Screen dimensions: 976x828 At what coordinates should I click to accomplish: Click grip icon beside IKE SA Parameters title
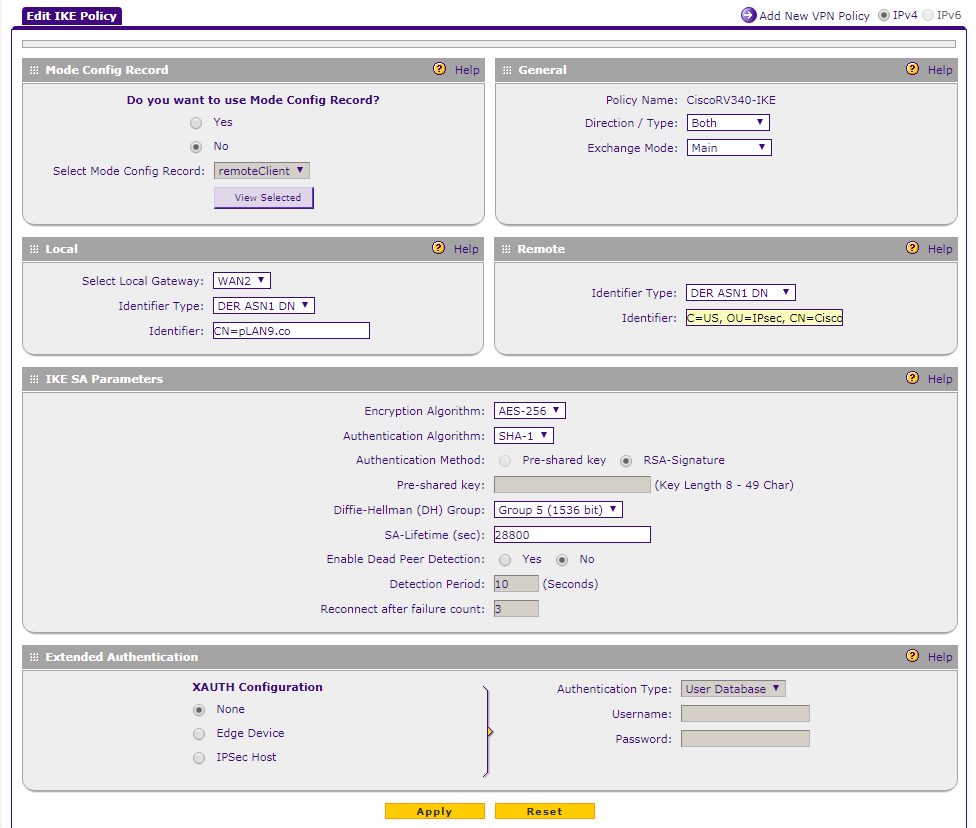[34, 379]
